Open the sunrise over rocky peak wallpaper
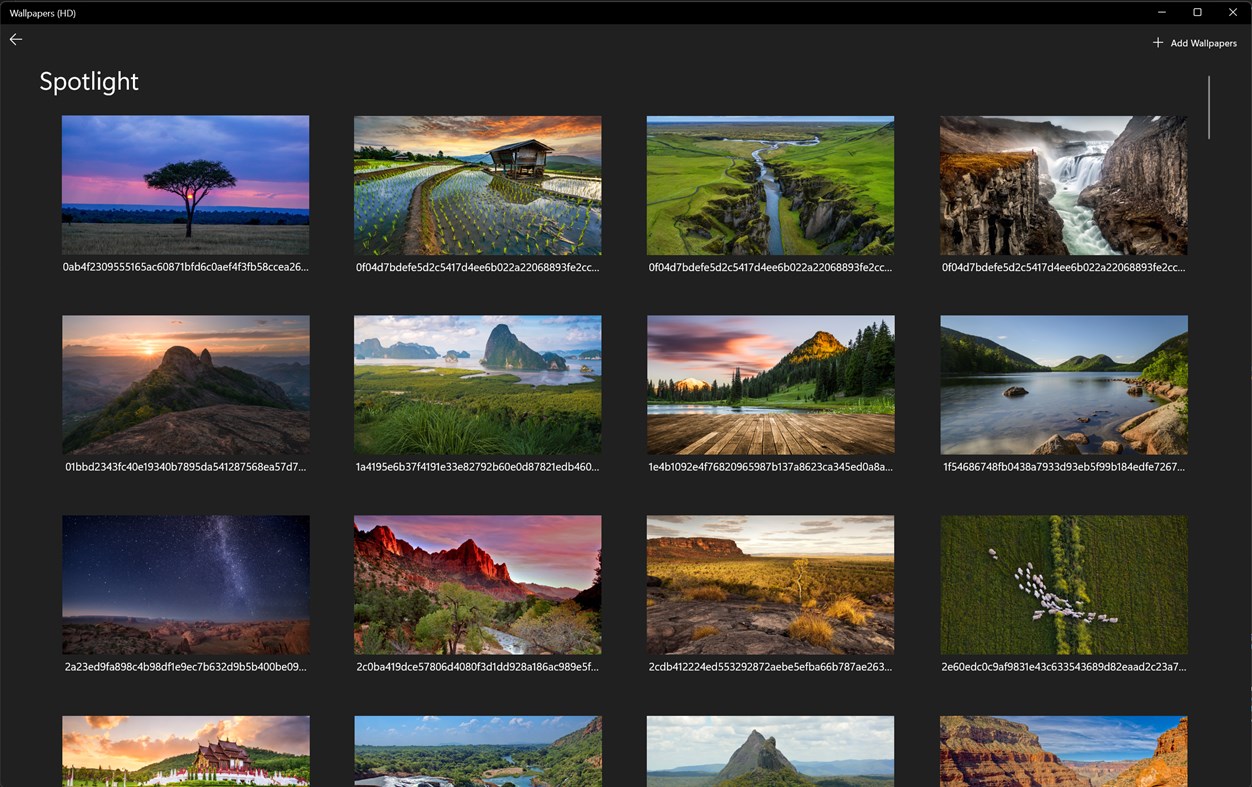 [x=185, y=384]
